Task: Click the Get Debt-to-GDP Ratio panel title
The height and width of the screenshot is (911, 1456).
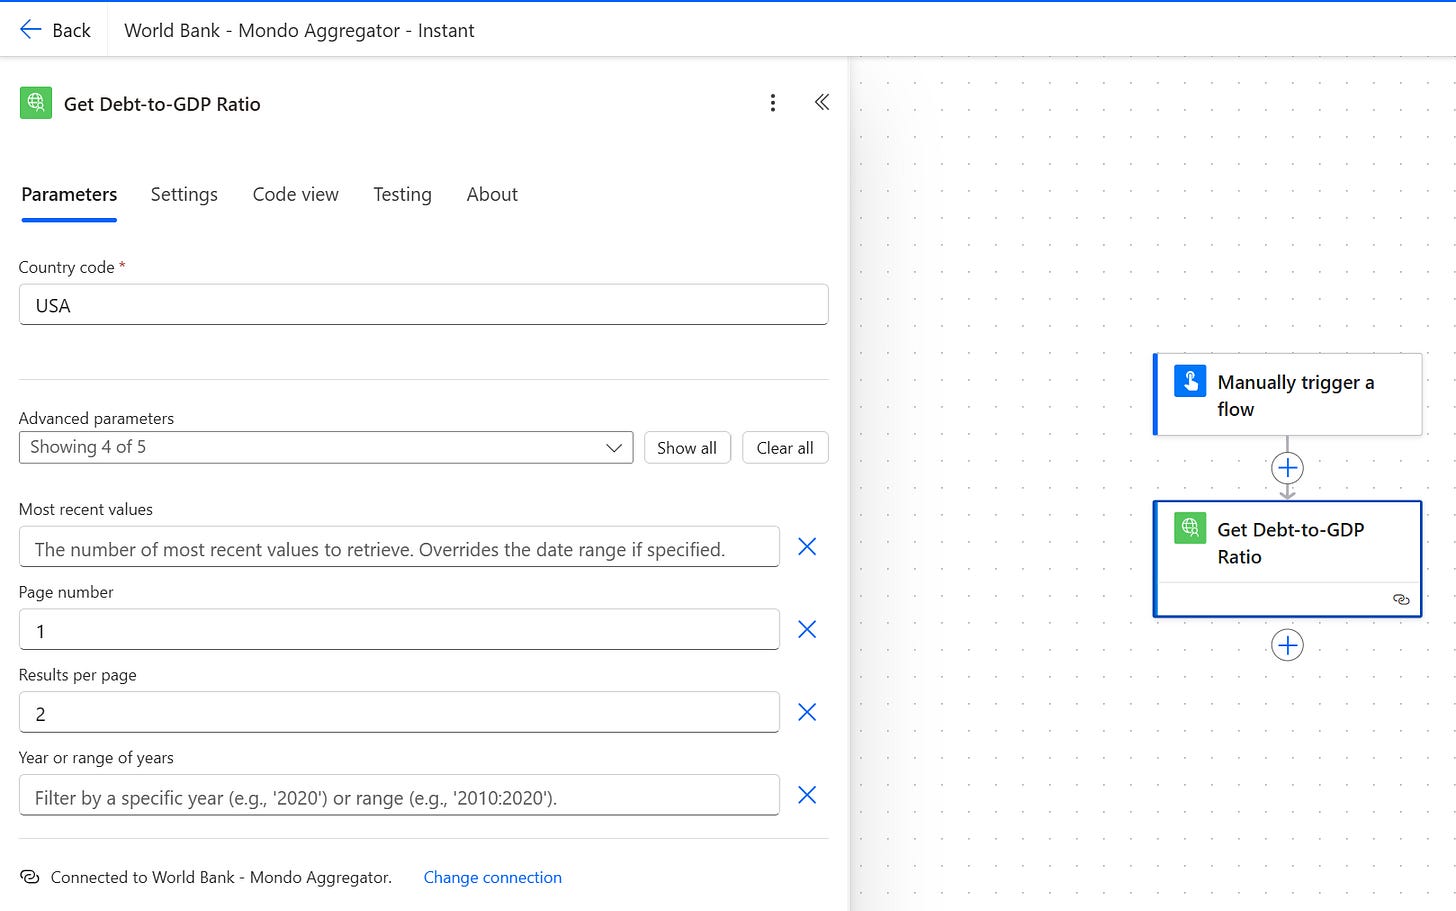Action: click(162, 104)
